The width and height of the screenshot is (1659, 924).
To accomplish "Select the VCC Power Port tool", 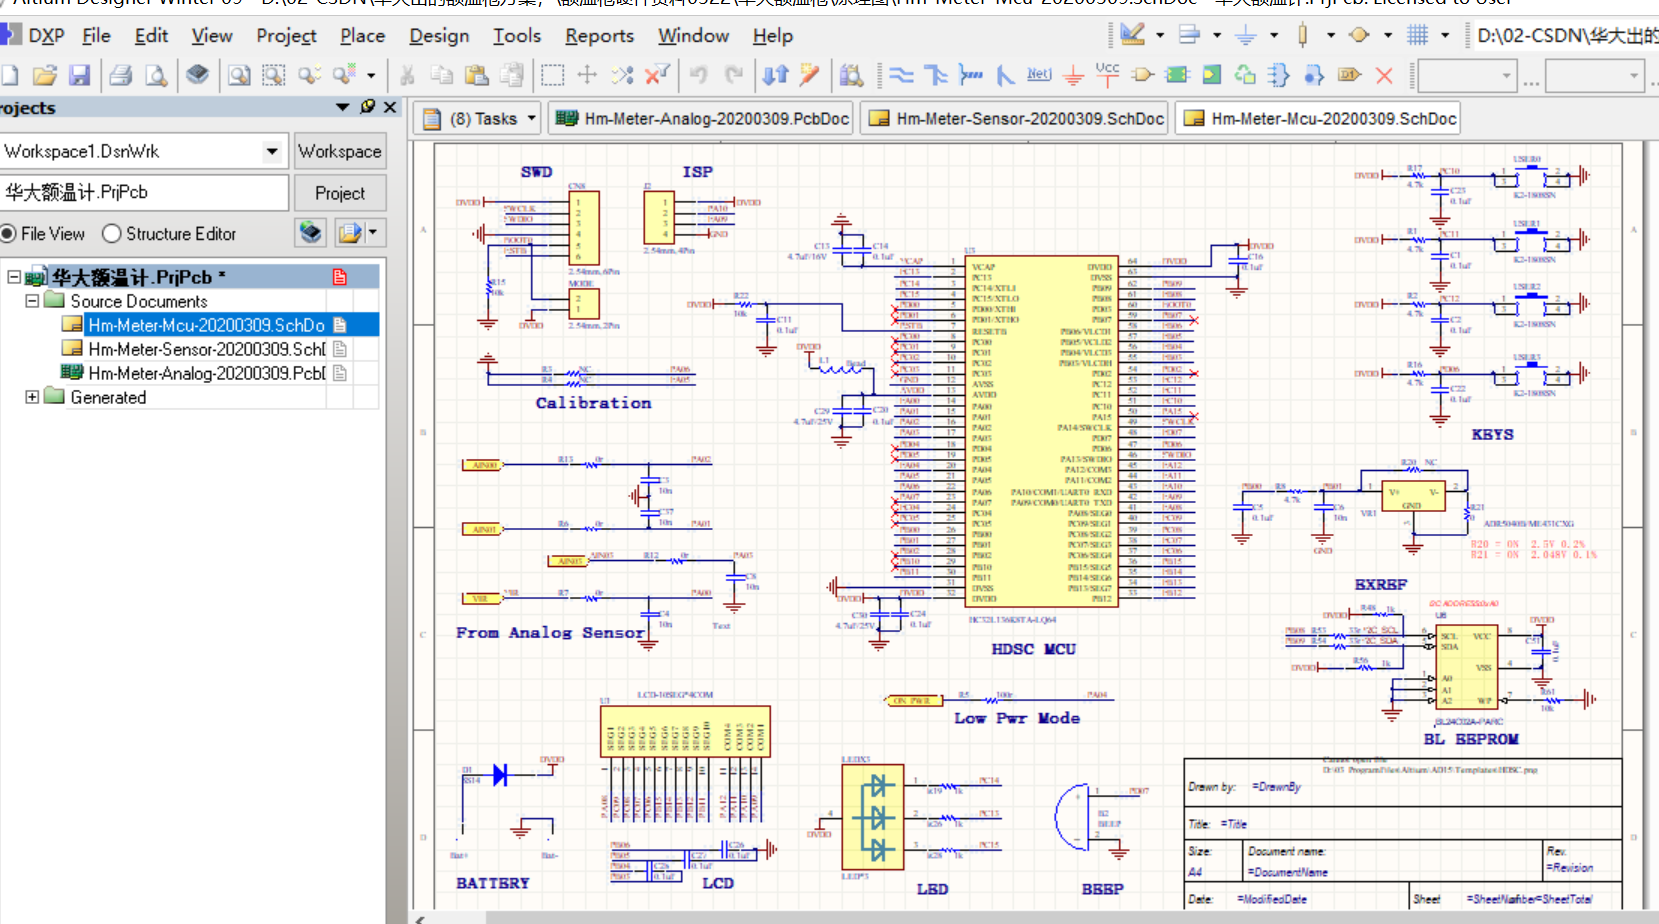I will [1107, 74].
